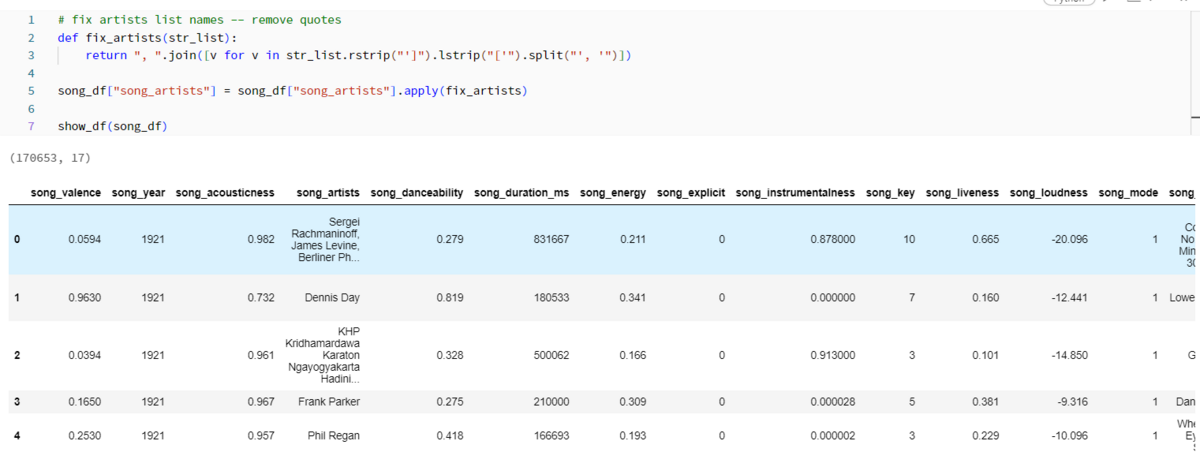Click instrumentalness value 0.000002
The width and height of the screenshot is (1200, 467).
click(832, 436)
